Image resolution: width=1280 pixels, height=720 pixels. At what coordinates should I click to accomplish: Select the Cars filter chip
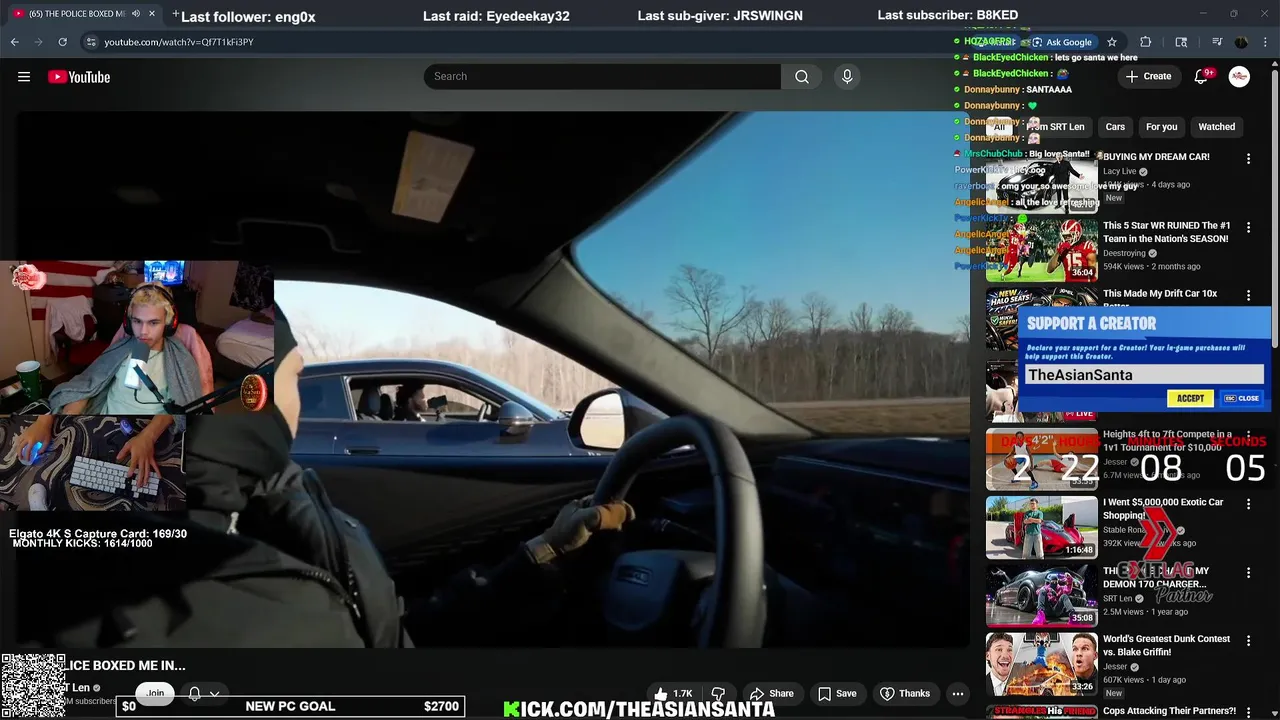click(x=1115, y=127)
